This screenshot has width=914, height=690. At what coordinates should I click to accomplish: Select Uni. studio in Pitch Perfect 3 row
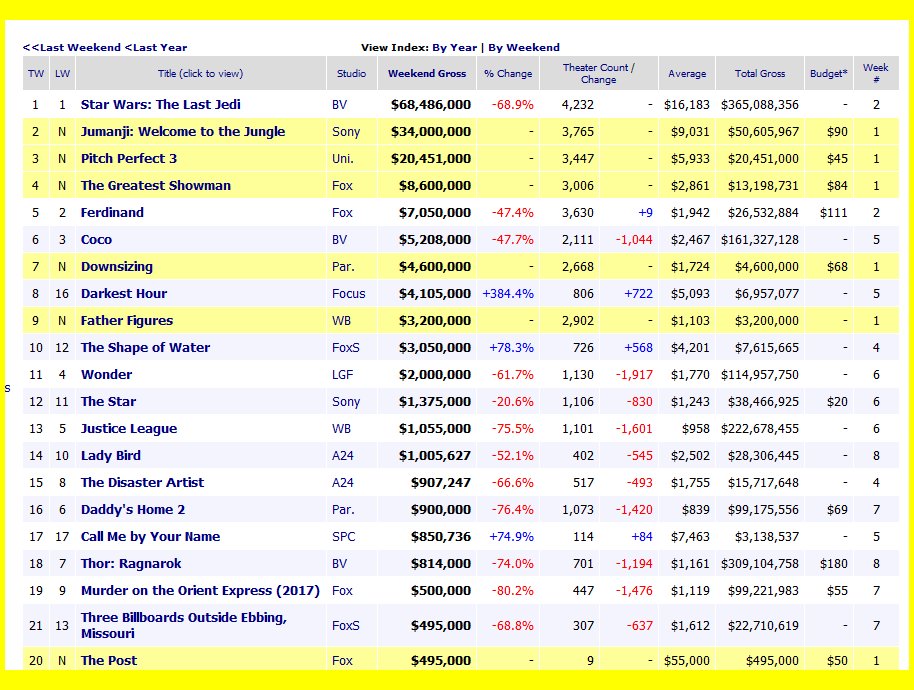(343, 159)
